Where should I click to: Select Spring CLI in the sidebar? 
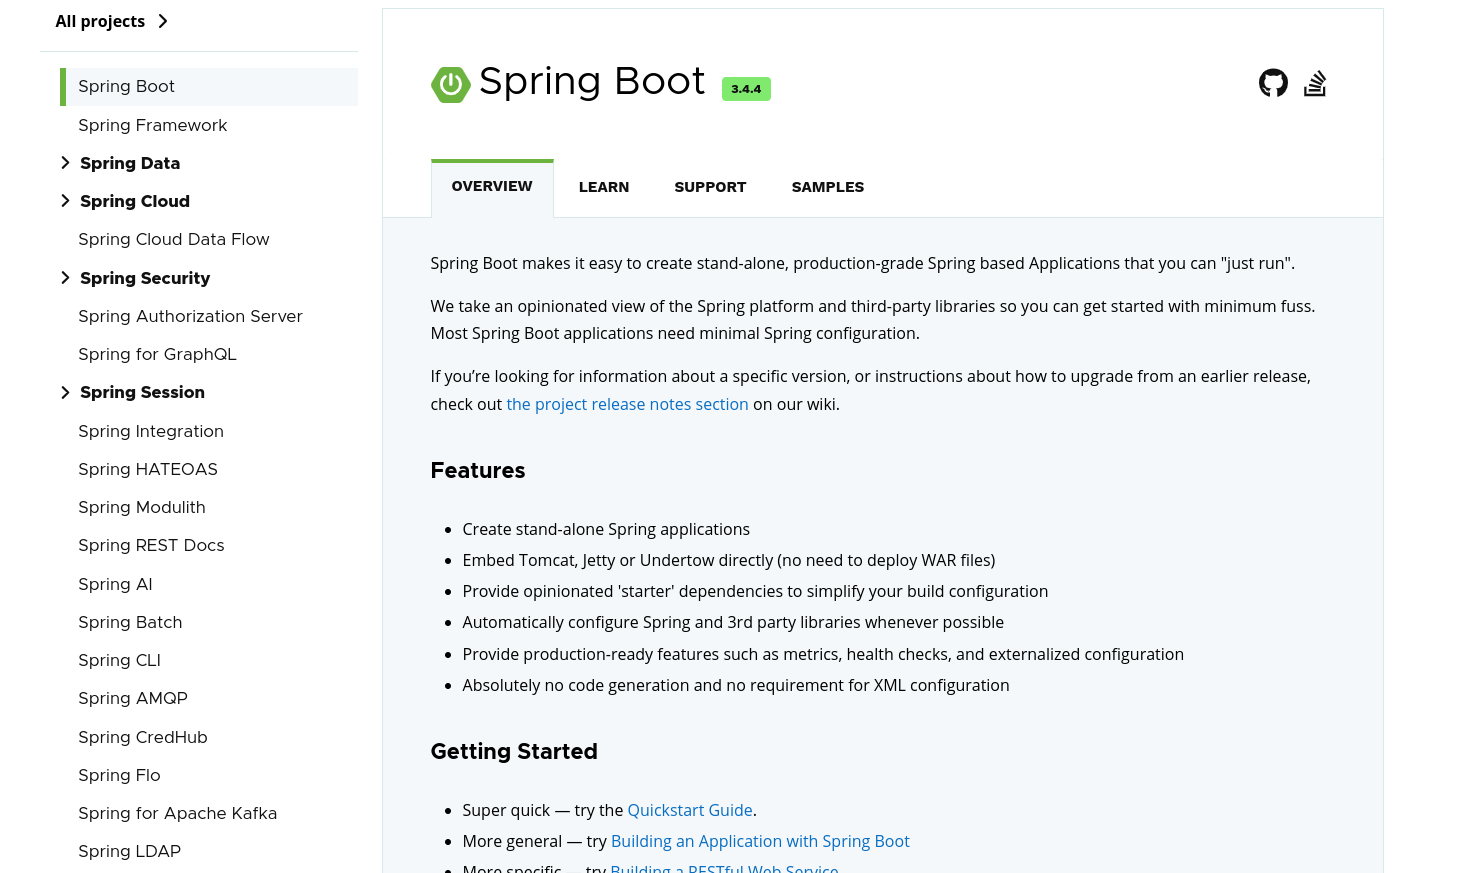point(119,660)
